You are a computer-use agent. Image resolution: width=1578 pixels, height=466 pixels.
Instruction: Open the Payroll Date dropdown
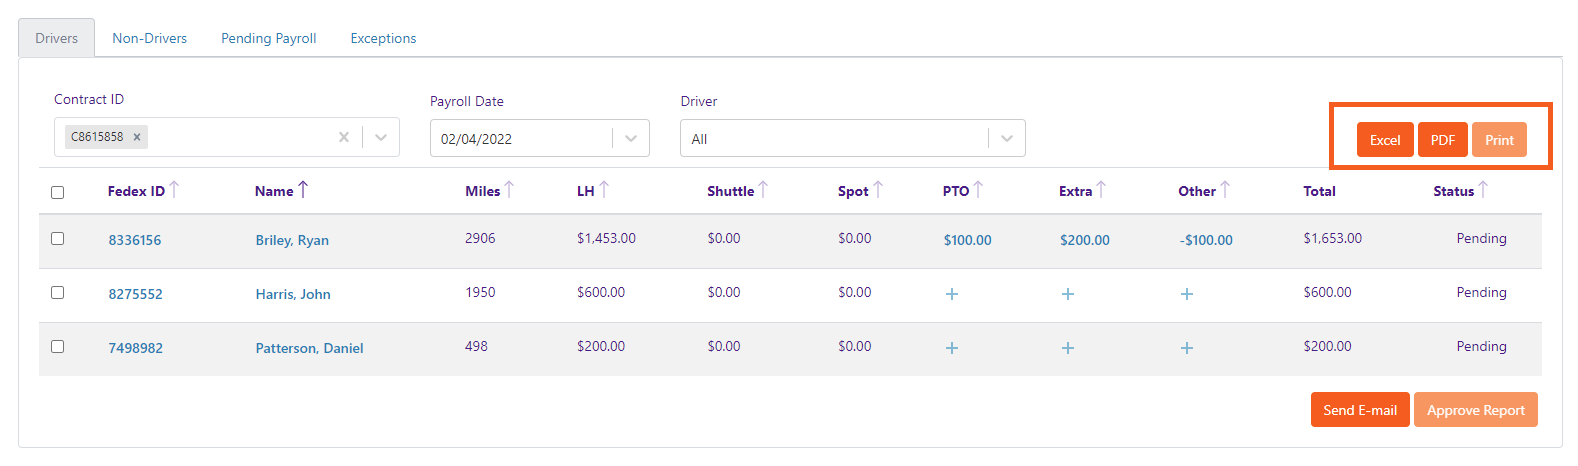click(x=631, y=138)
